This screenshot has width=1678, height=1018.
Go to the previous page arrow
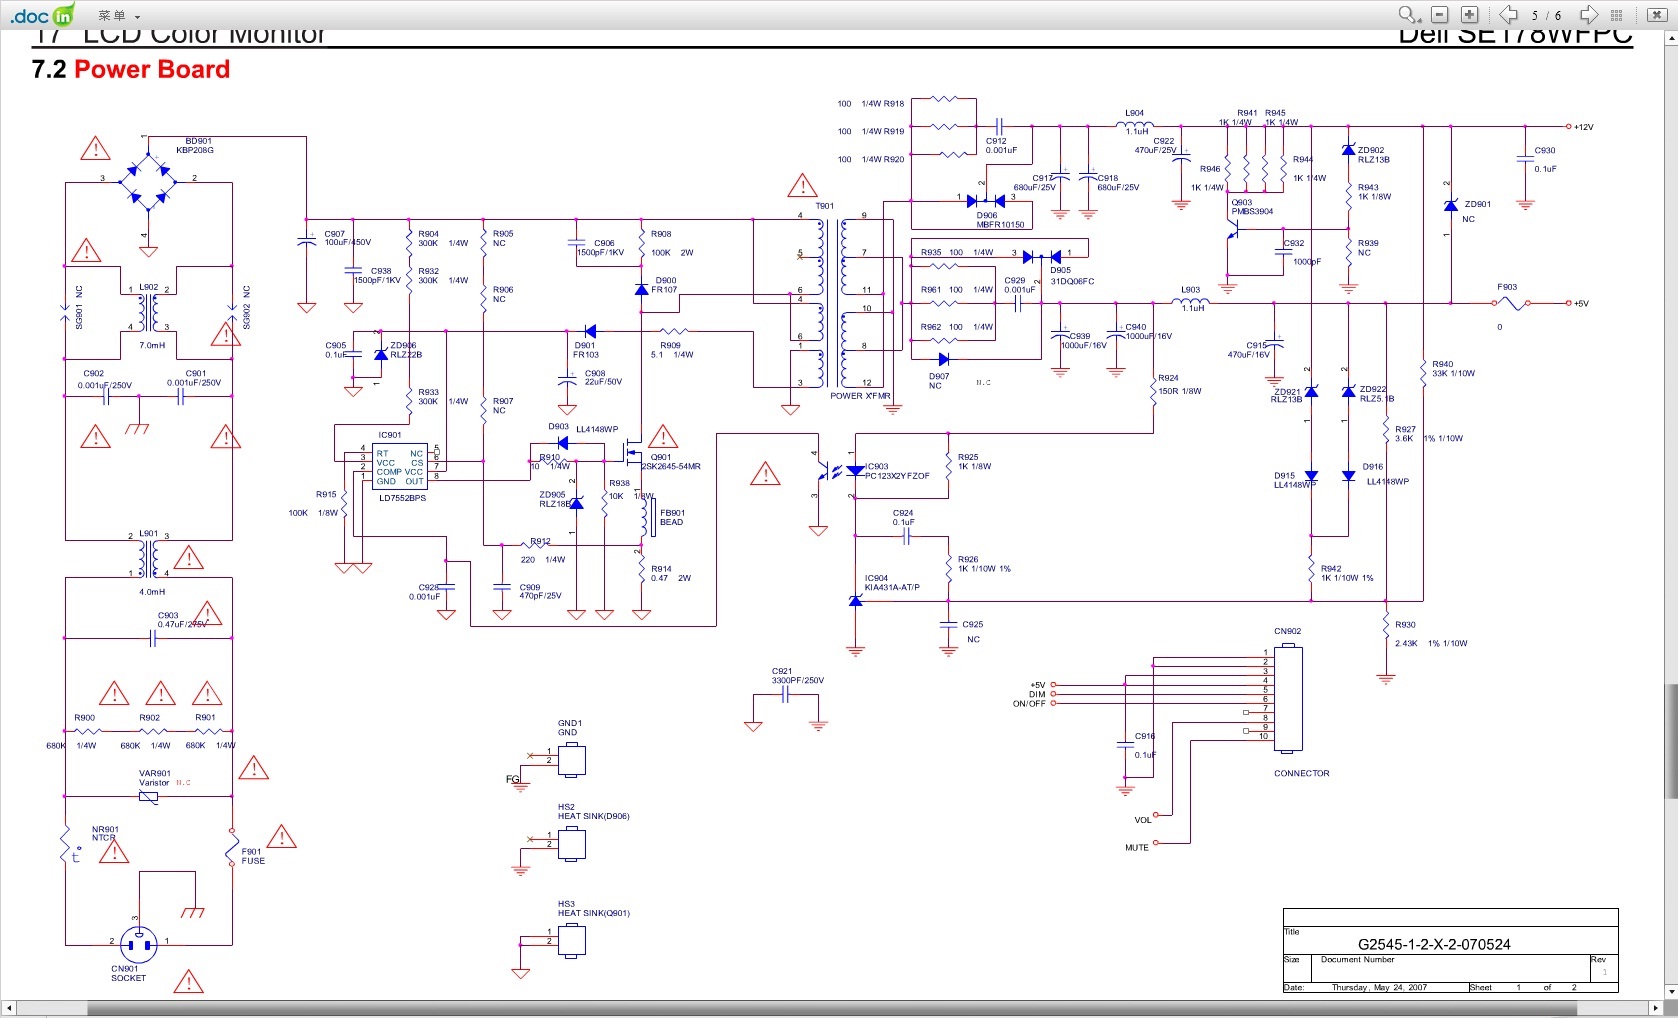(x=1508, y=15)
